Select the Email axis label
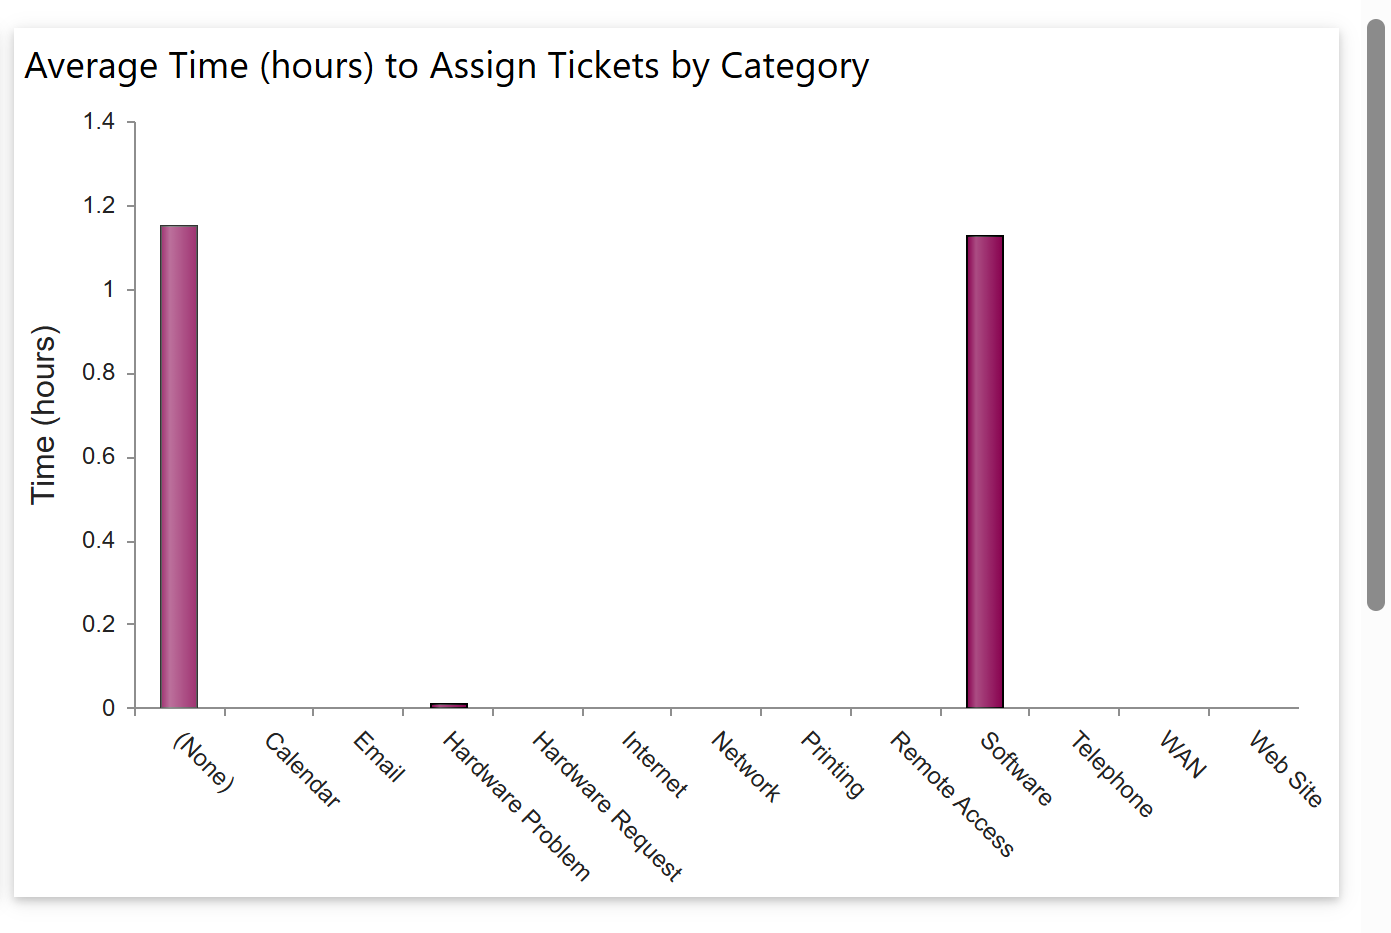Viewport: 1391px width, 933px height. [x=379, y=756]
